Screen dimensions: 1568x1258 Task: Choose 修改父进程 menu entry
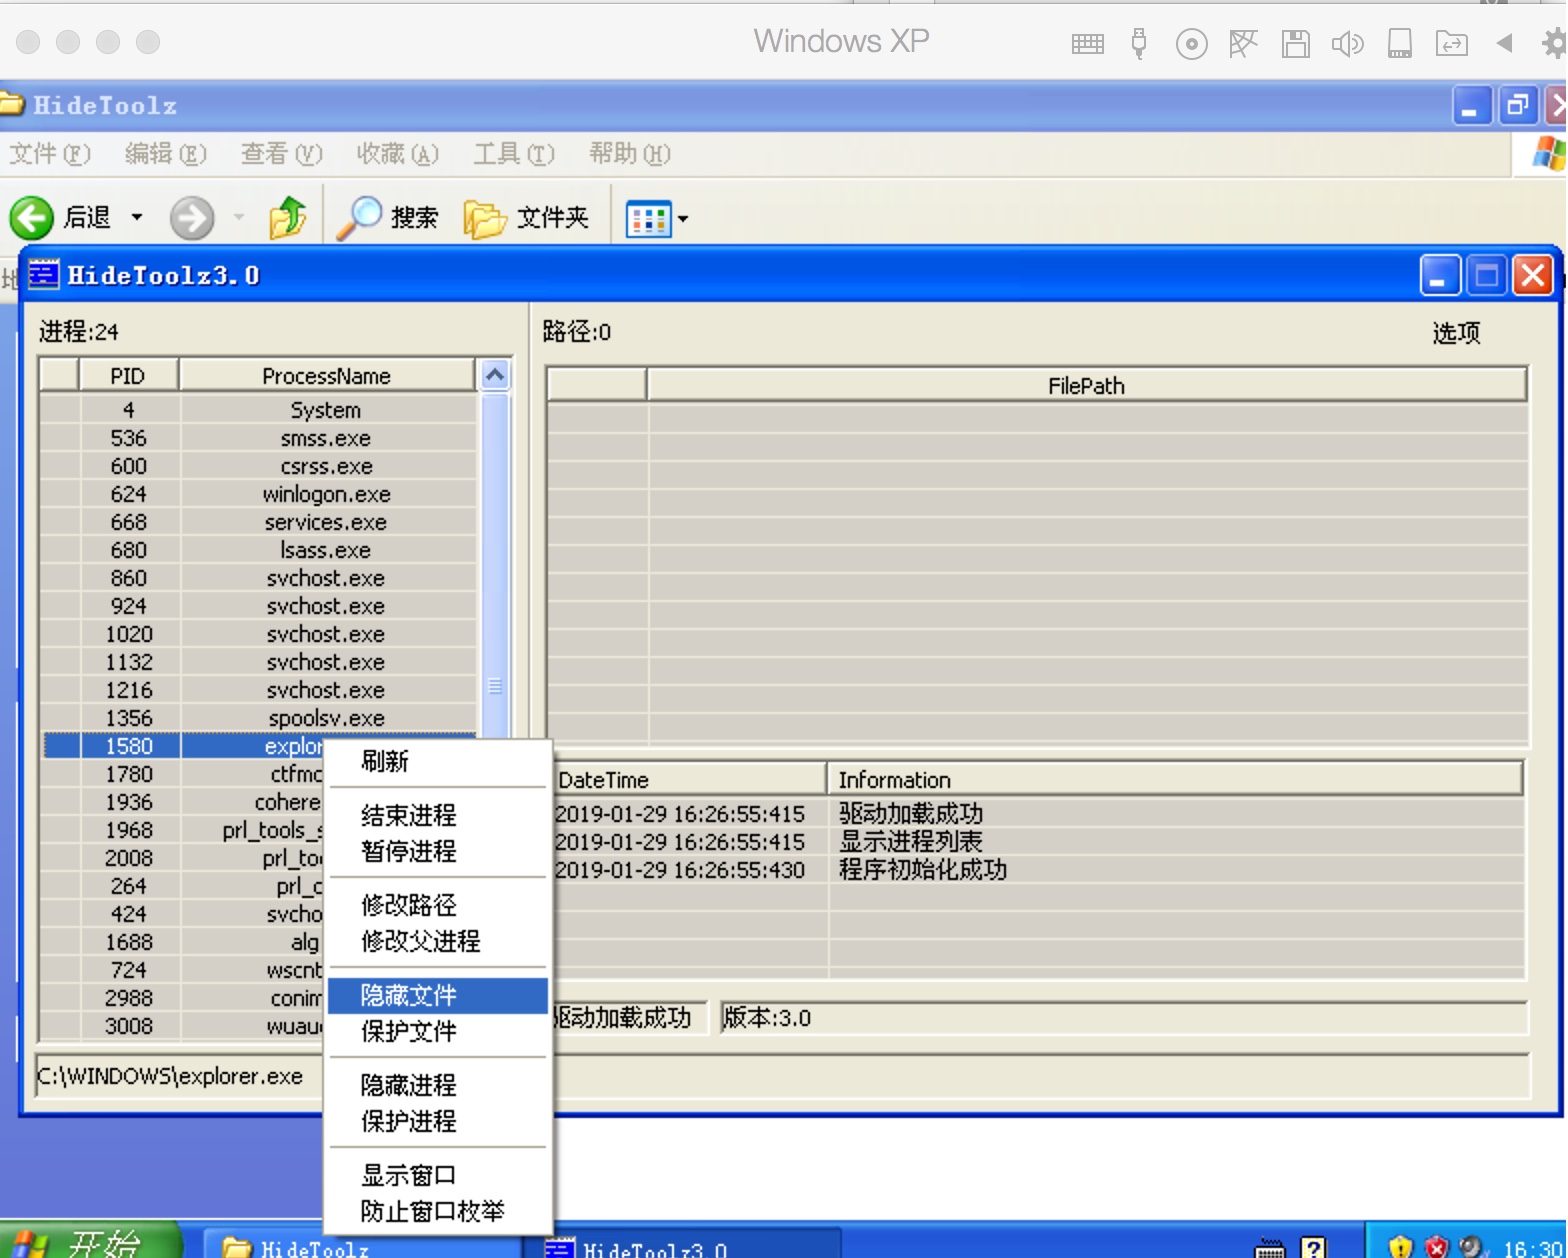(x=438, y=941)
